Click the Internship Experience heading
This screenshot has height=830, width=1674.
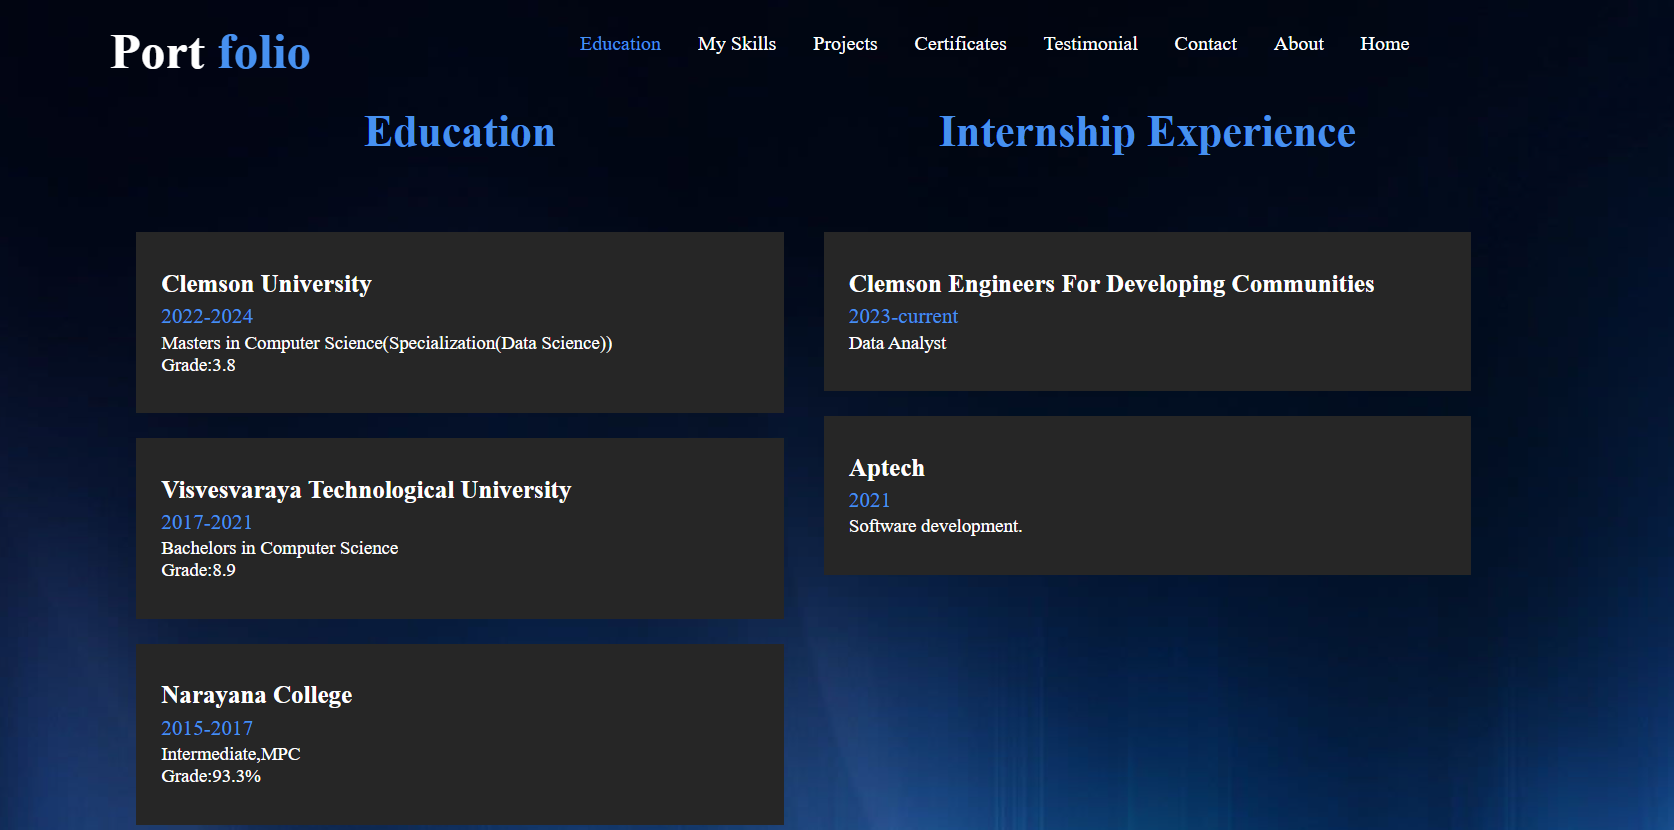pos(1147,132)
